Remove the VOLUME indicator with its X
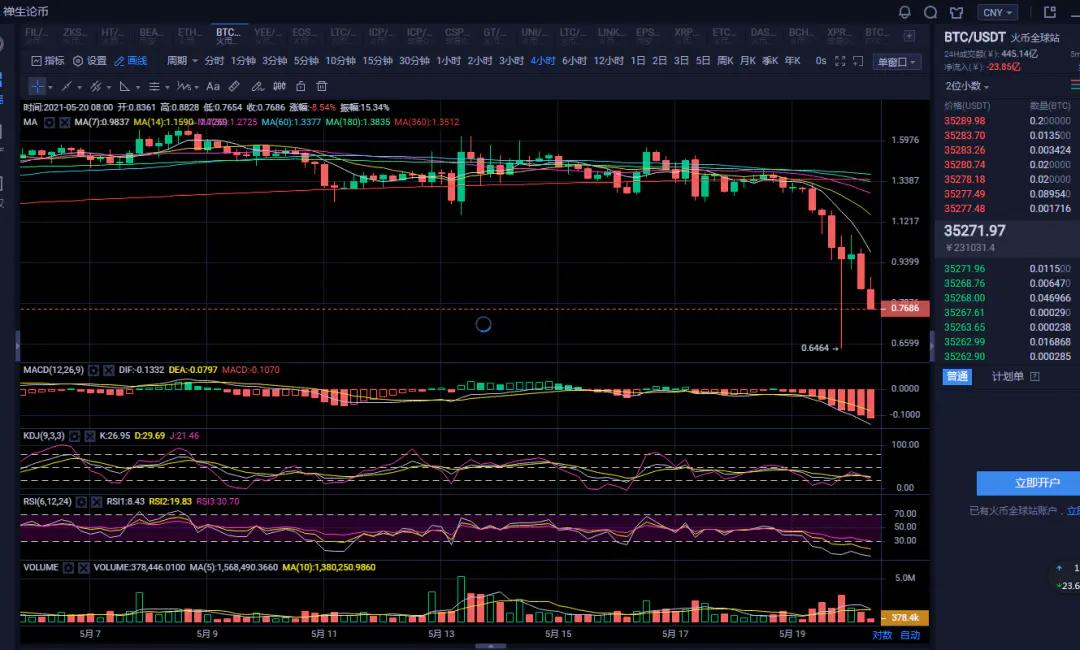Screen dimensions: 1080x650 pos(83,568)
